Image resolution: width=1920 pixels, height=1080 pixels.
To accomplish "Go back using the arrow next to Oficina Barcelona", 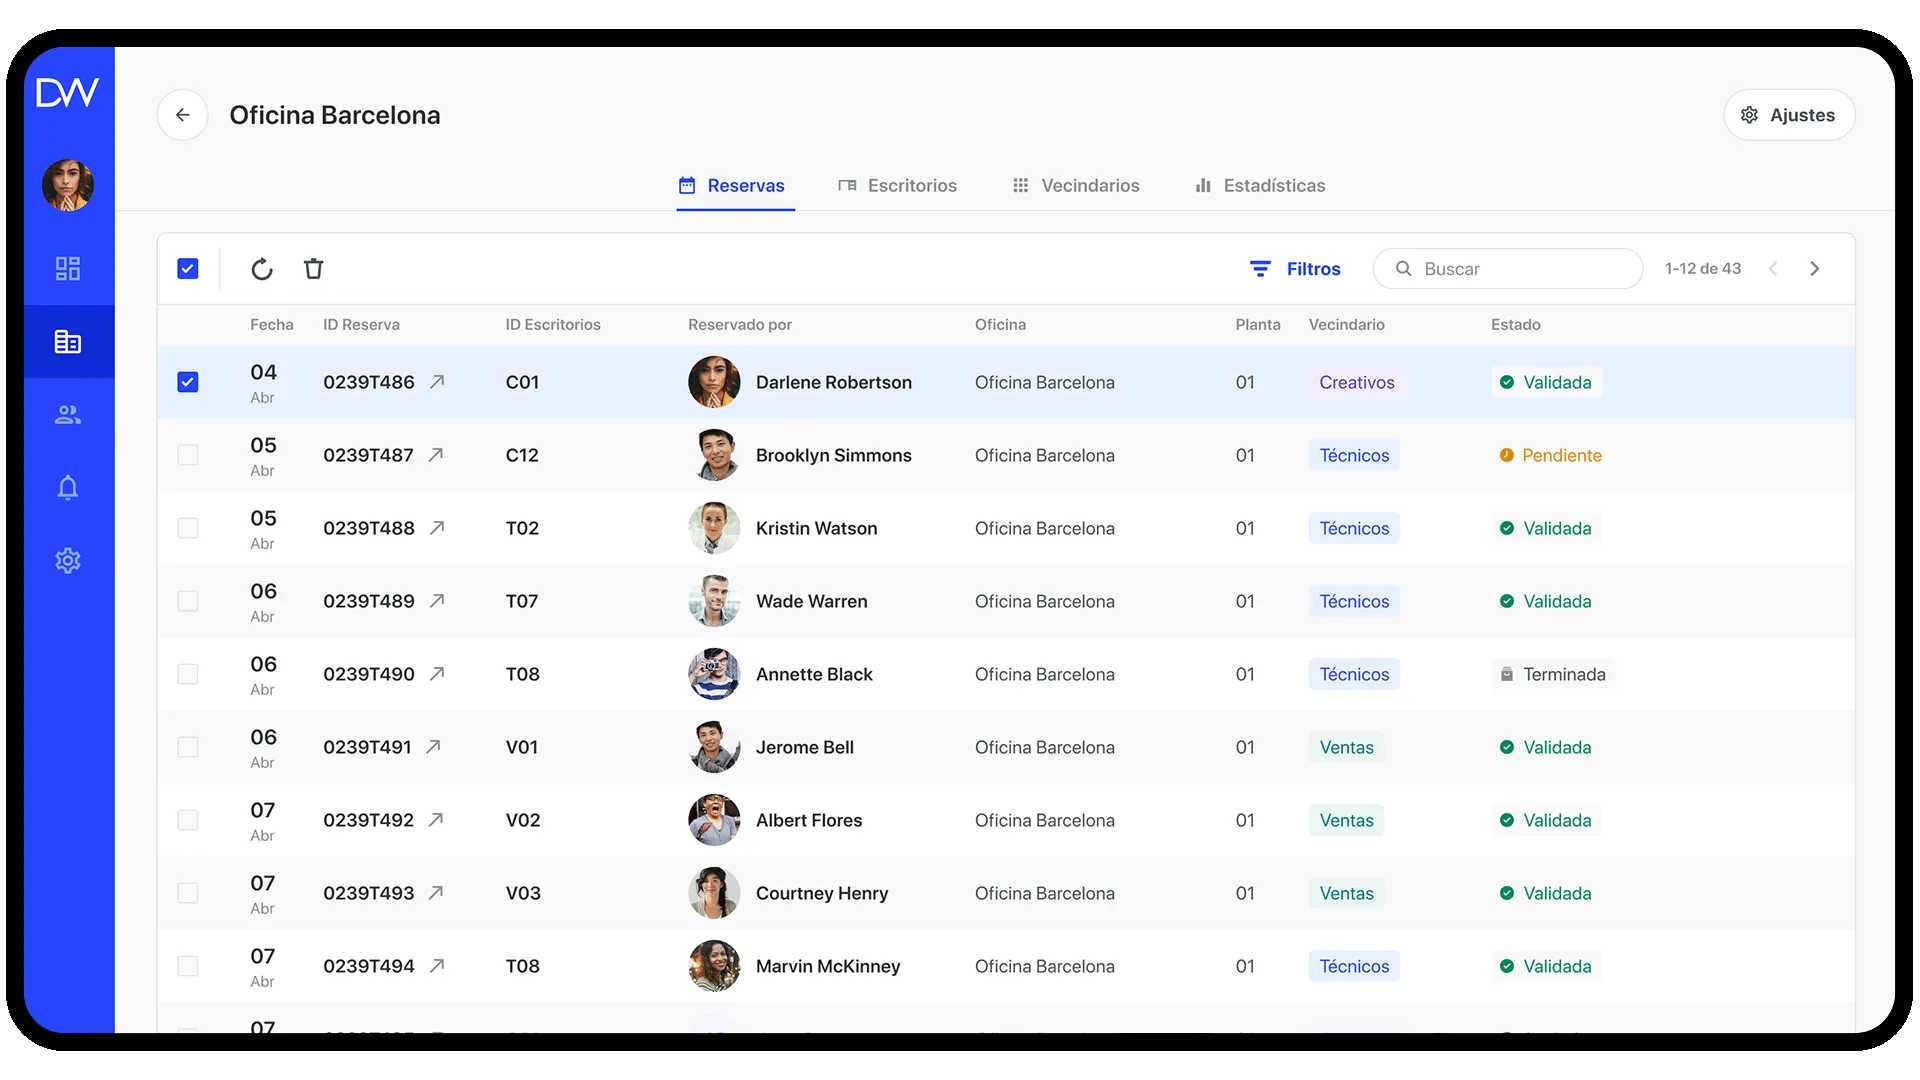I will (x=183, y=114).
